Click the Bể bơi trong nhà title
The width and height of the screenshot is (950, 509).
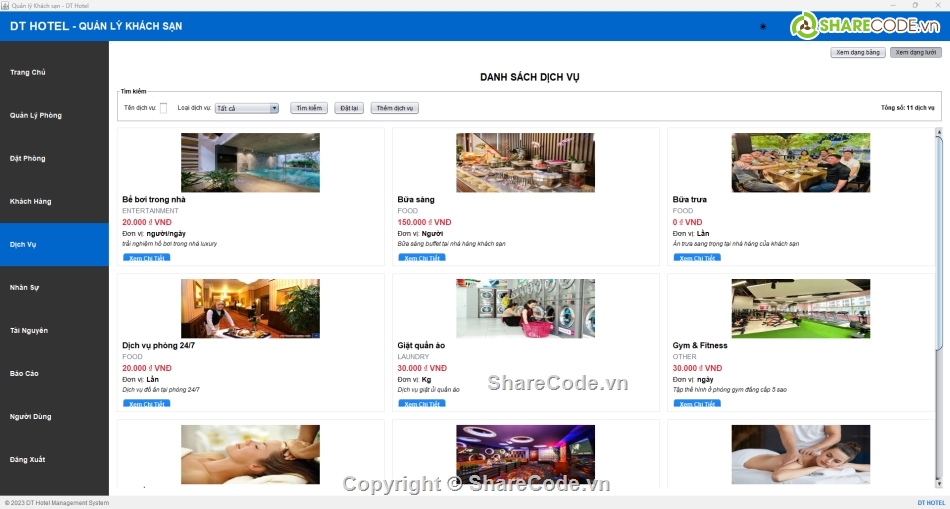pos(154,199)
